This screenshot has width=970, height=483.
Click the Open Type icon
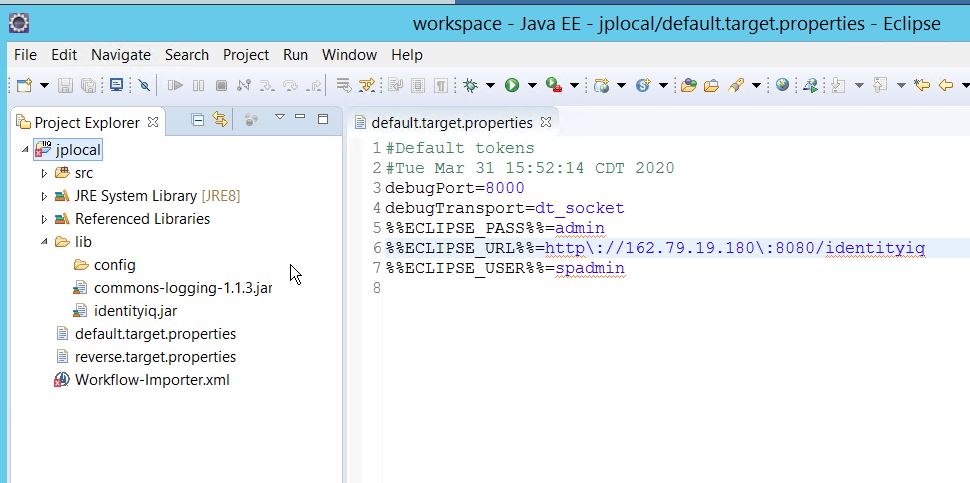point(689,85)
